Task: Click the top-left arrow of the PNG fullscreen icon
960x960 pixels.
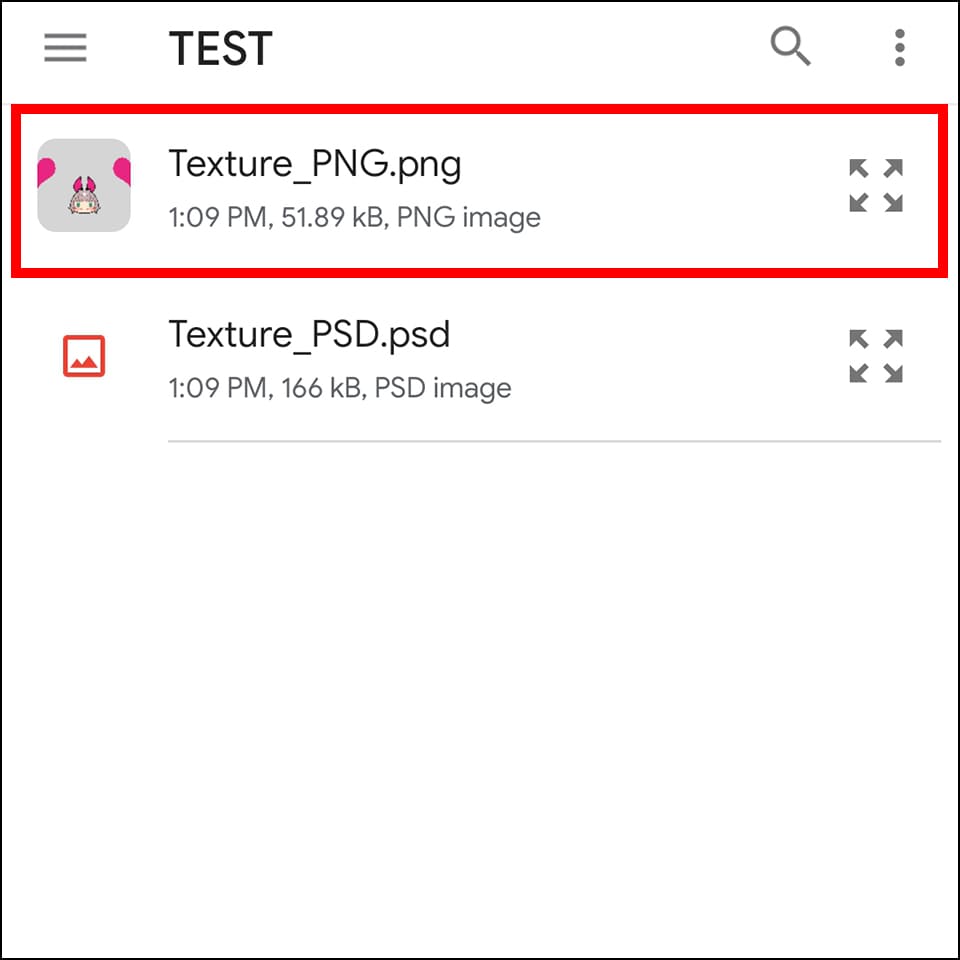Action: click(859, 168)
